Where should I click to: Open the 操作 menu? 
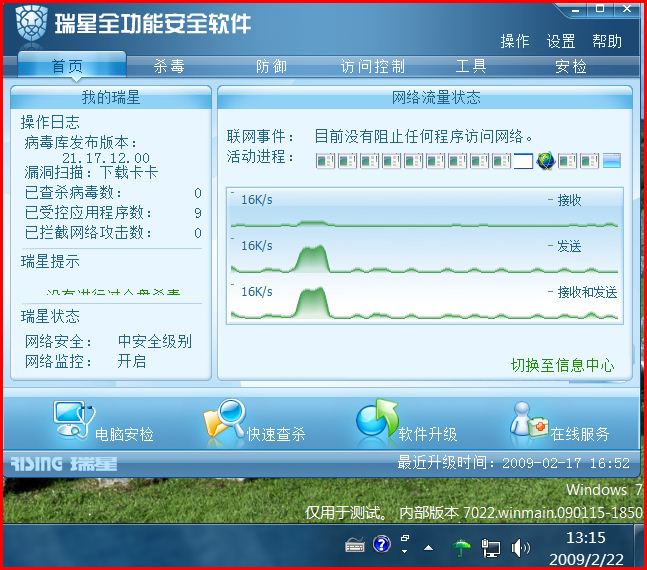(515, 41)
